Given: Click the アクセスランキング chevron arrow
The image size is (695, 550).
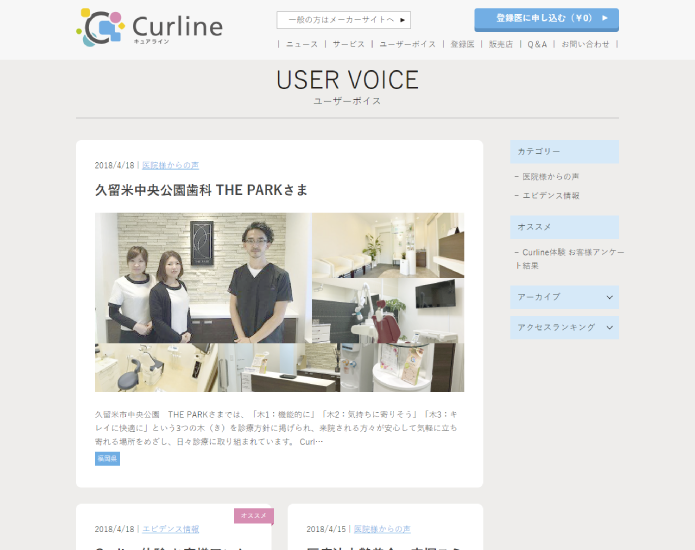Looking at the screenshot, I should coord(609,328).
